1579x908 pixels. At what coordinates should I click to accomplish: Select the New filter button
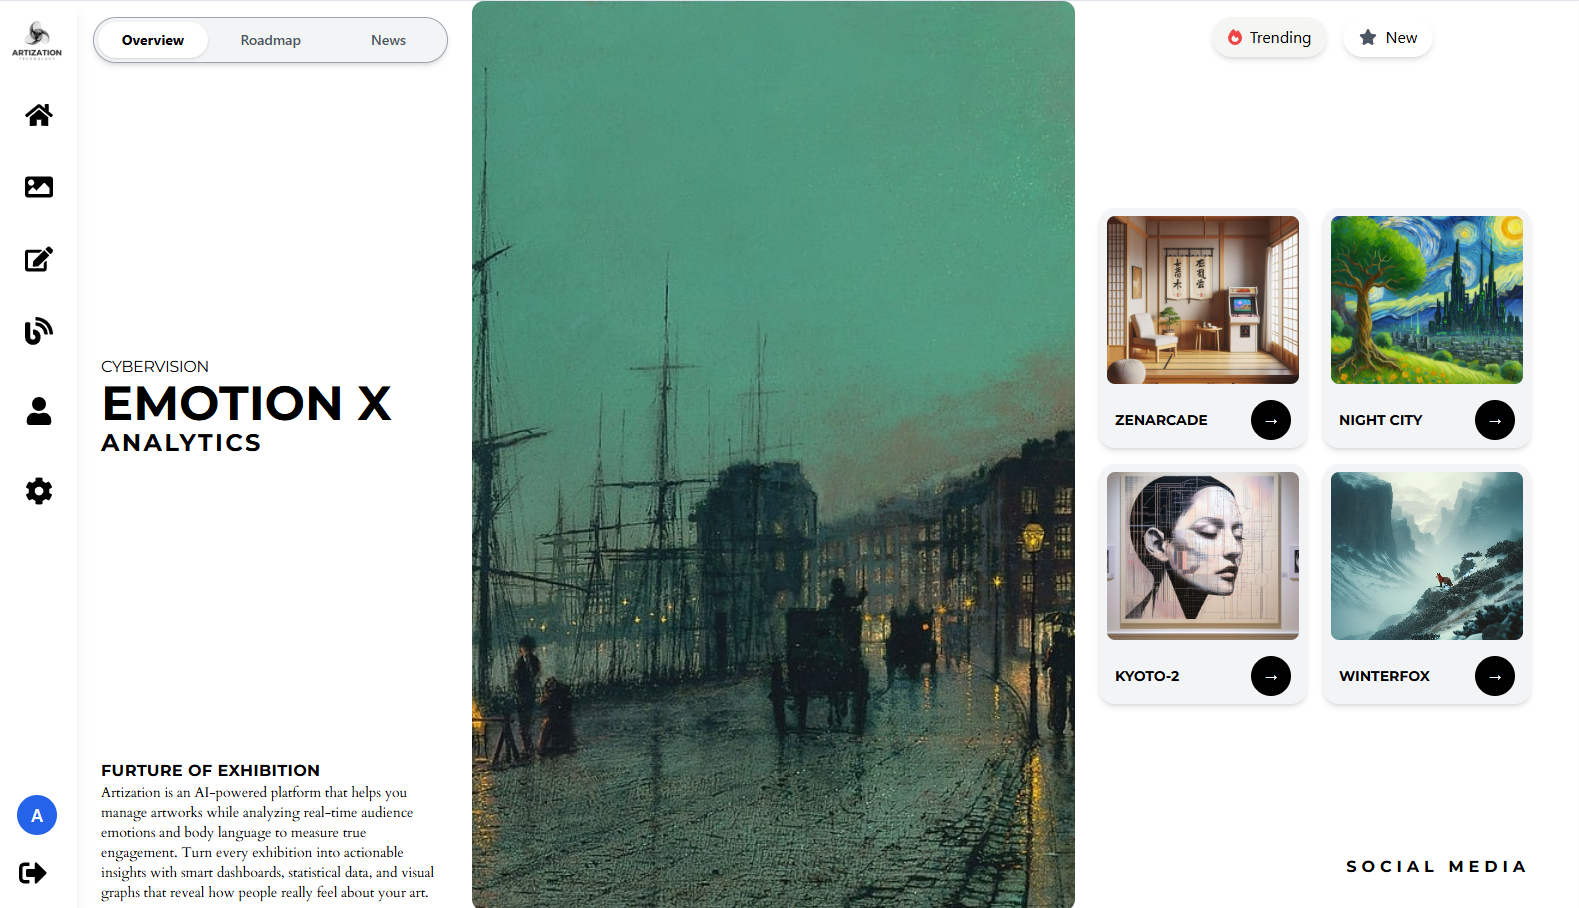tap(1388, 37)
